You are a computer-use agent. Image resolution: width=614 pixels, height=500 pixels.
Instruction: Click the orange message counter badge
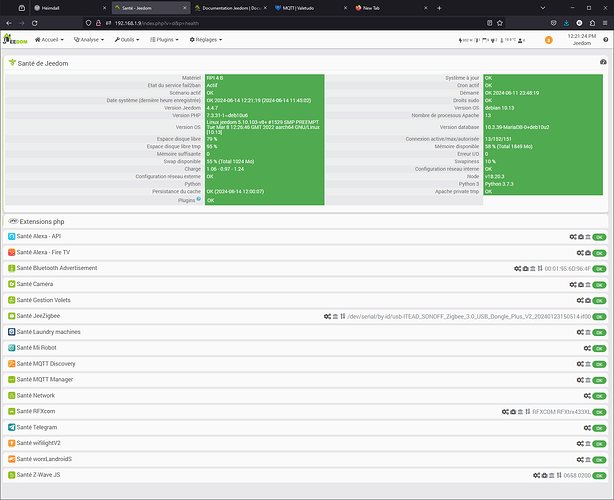pyautogui.click(x=549, y=40)
